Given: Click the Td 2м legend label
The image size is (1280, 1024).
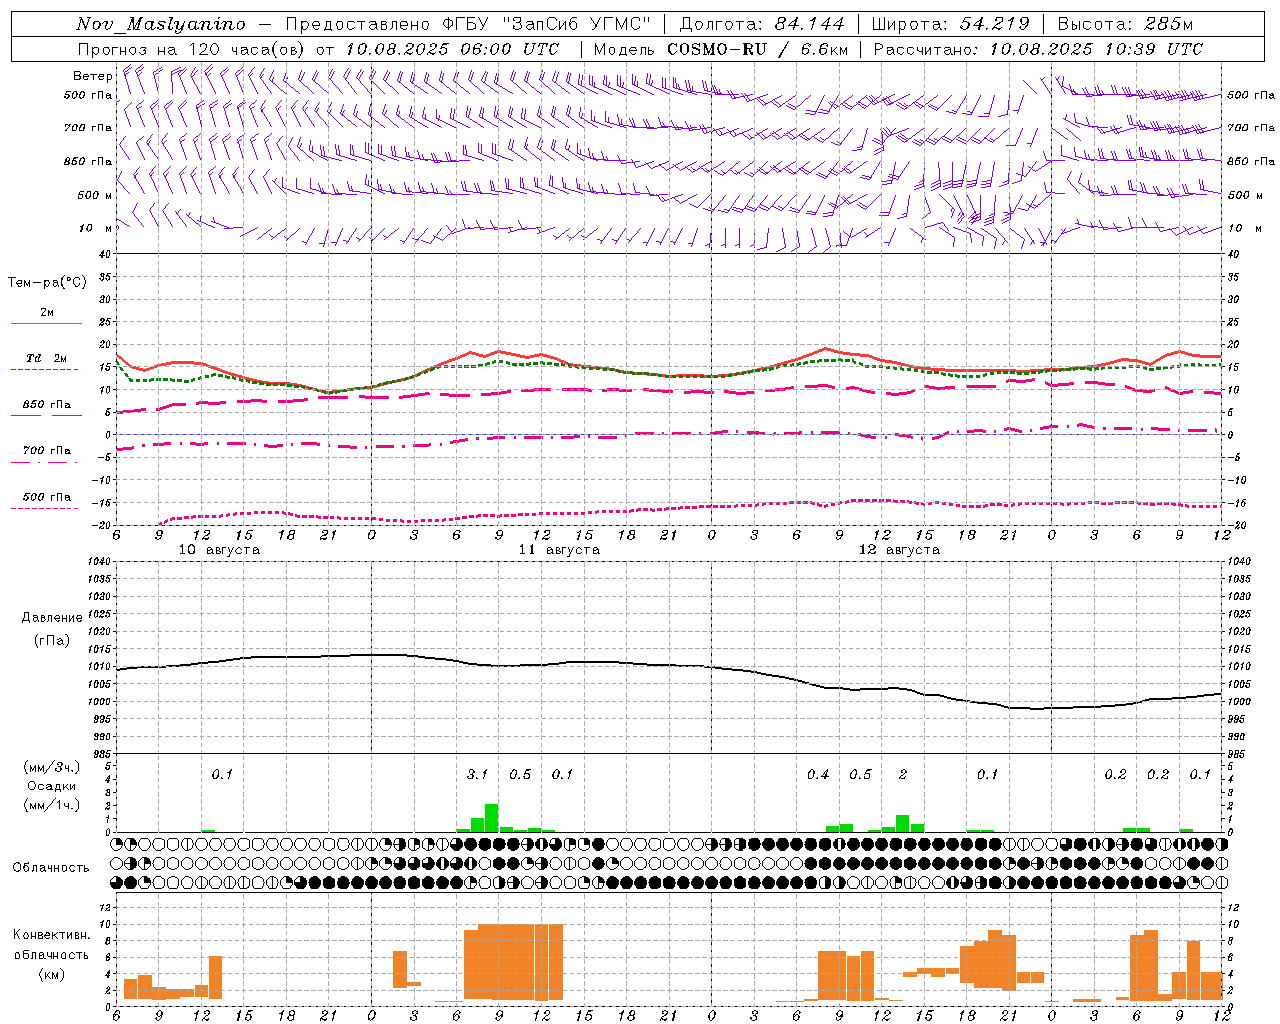Looking at the screenshot, I should point(47,358).
